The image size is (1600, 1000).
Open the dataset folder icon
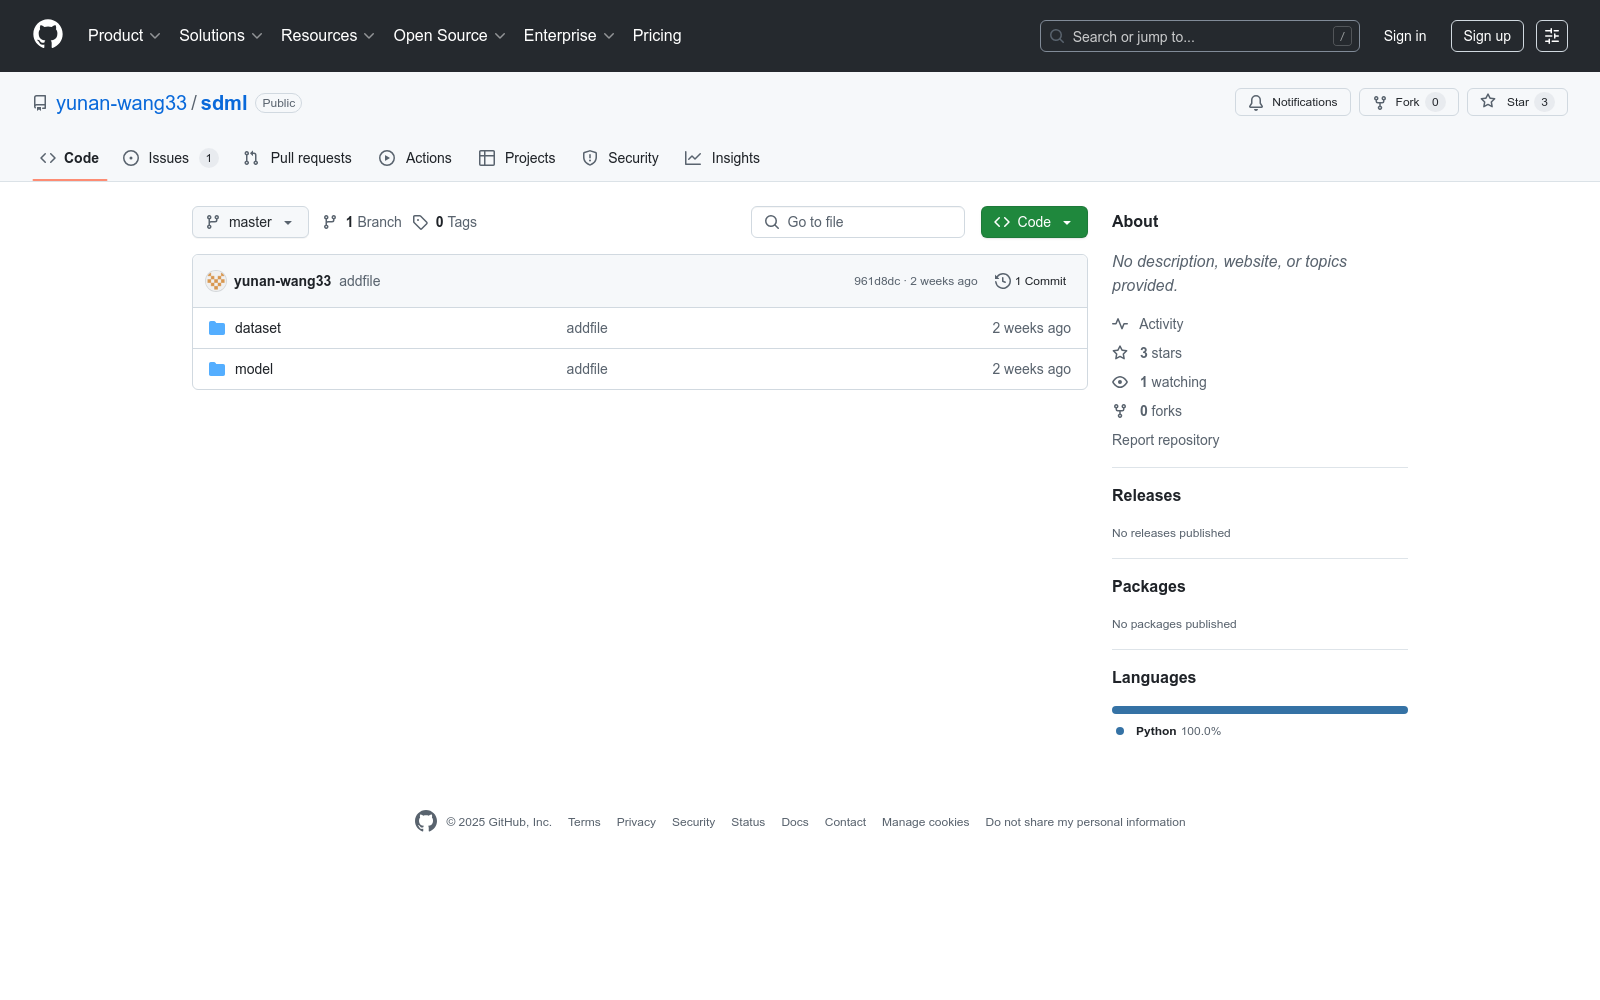point(217,328)
